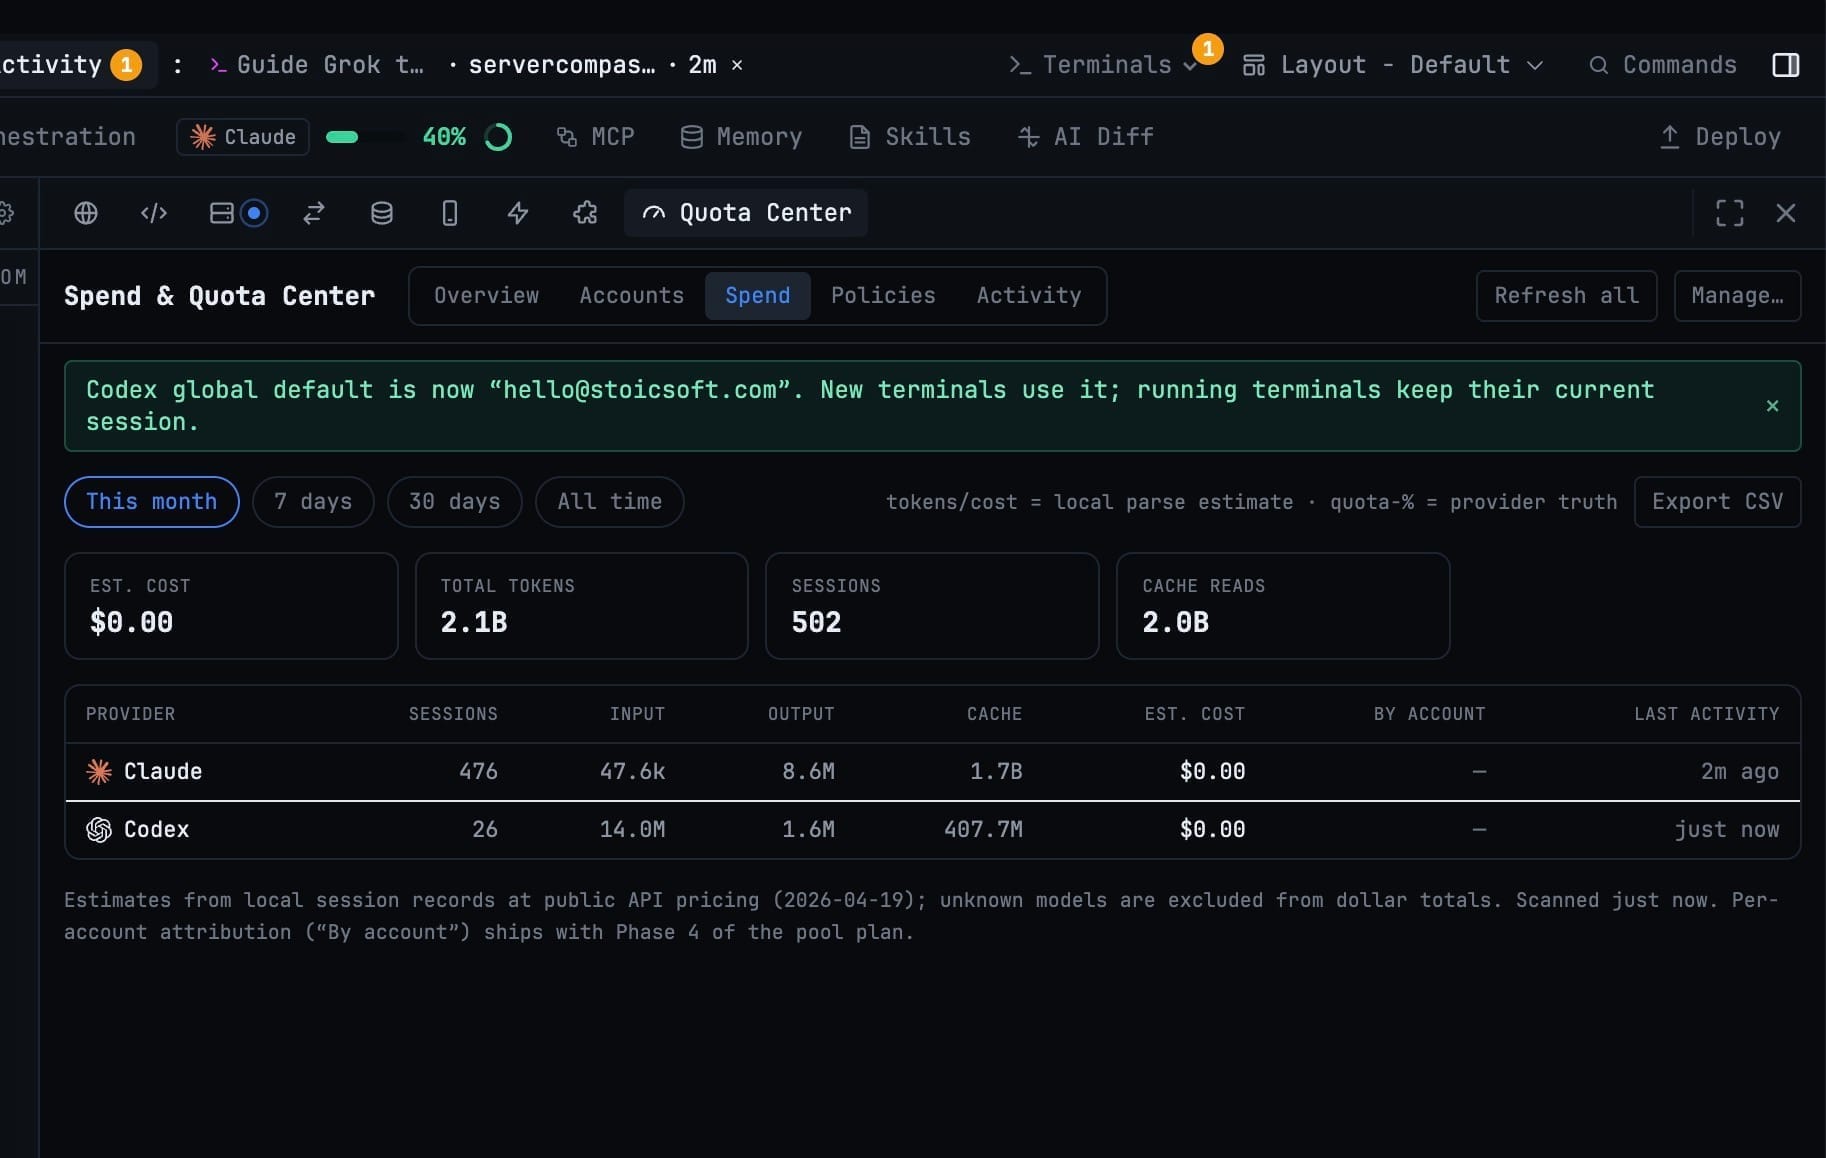Switch to the Policies tab
The width and height of the screenshot is (1826, 1158).
(x=883, y=296)
